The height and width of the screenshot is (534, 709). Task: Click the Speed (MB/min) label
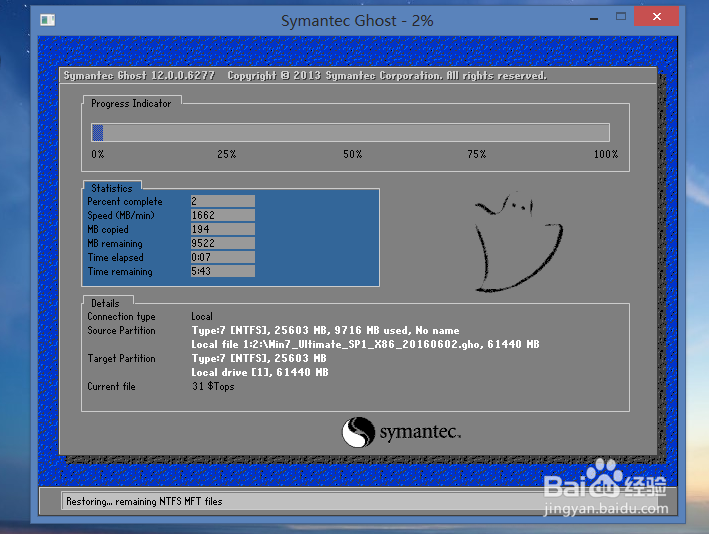pyautogui.click(x=121, y=215)
